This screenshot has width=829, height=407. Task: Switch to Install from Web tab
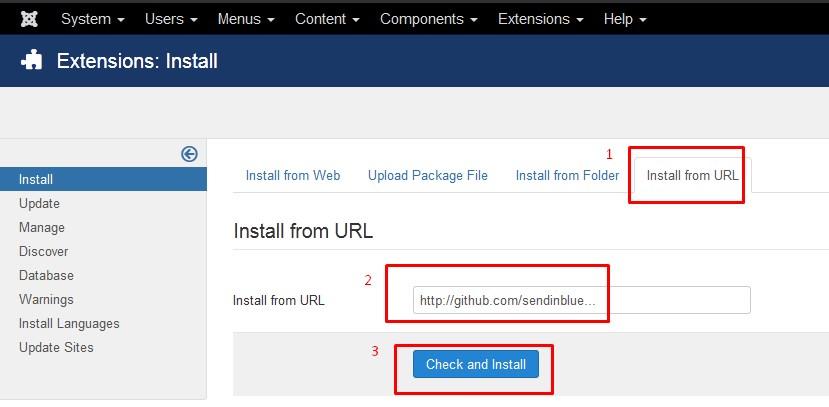pos(293,175)
